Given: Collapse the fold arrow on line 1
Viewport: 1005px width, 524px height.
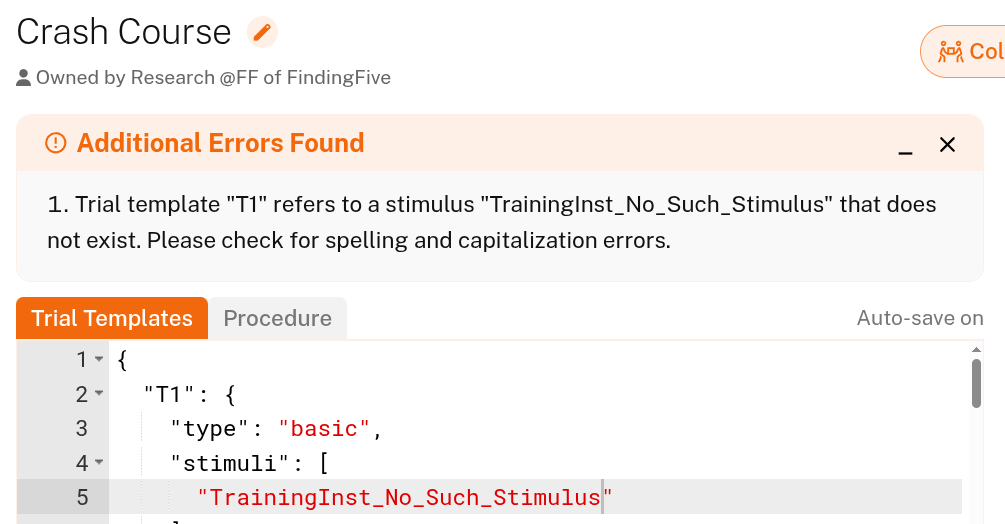Looking at the screenshot, I should pos(99,360).
